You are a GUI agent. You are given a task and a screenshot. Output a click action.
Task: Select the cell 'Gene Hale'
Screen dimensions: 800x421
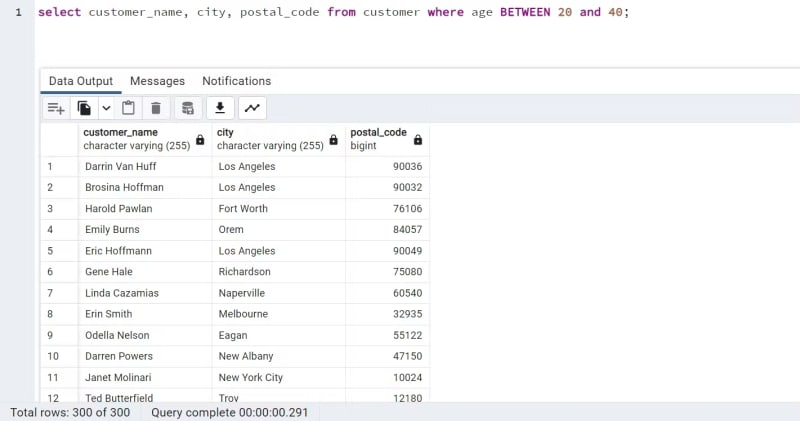pyautogui.click(x=145, y=272)
